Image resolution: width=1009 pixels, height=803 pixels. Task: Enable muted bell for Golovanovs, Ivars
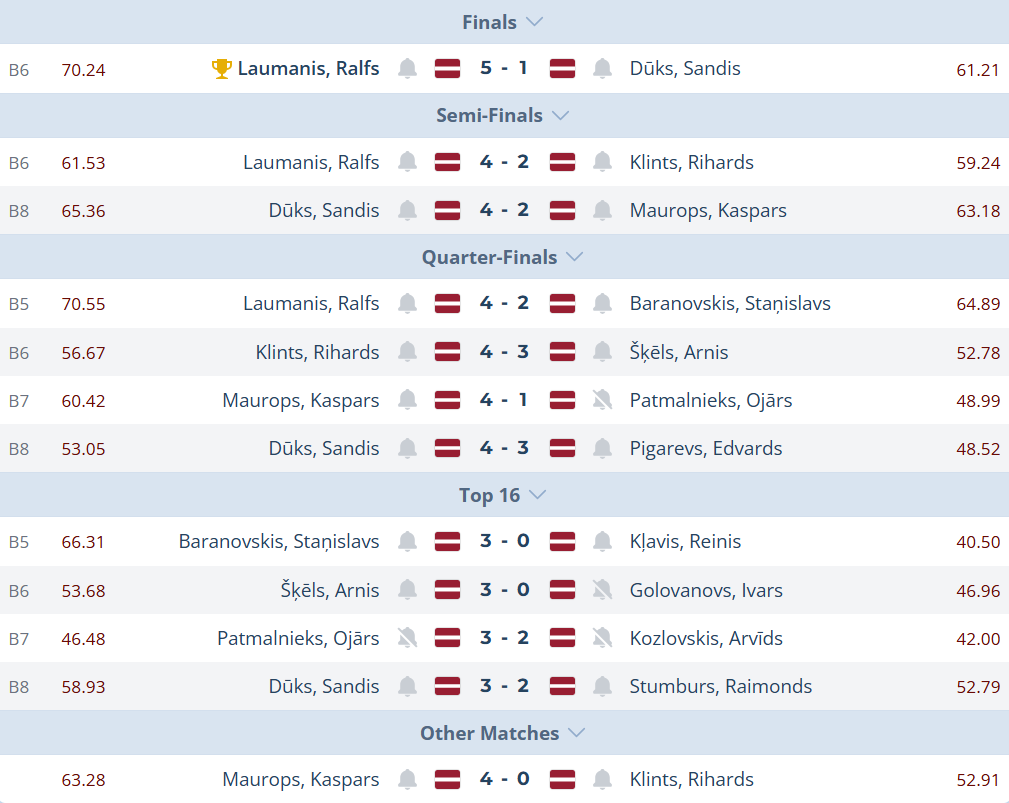(x=602, y=590)
